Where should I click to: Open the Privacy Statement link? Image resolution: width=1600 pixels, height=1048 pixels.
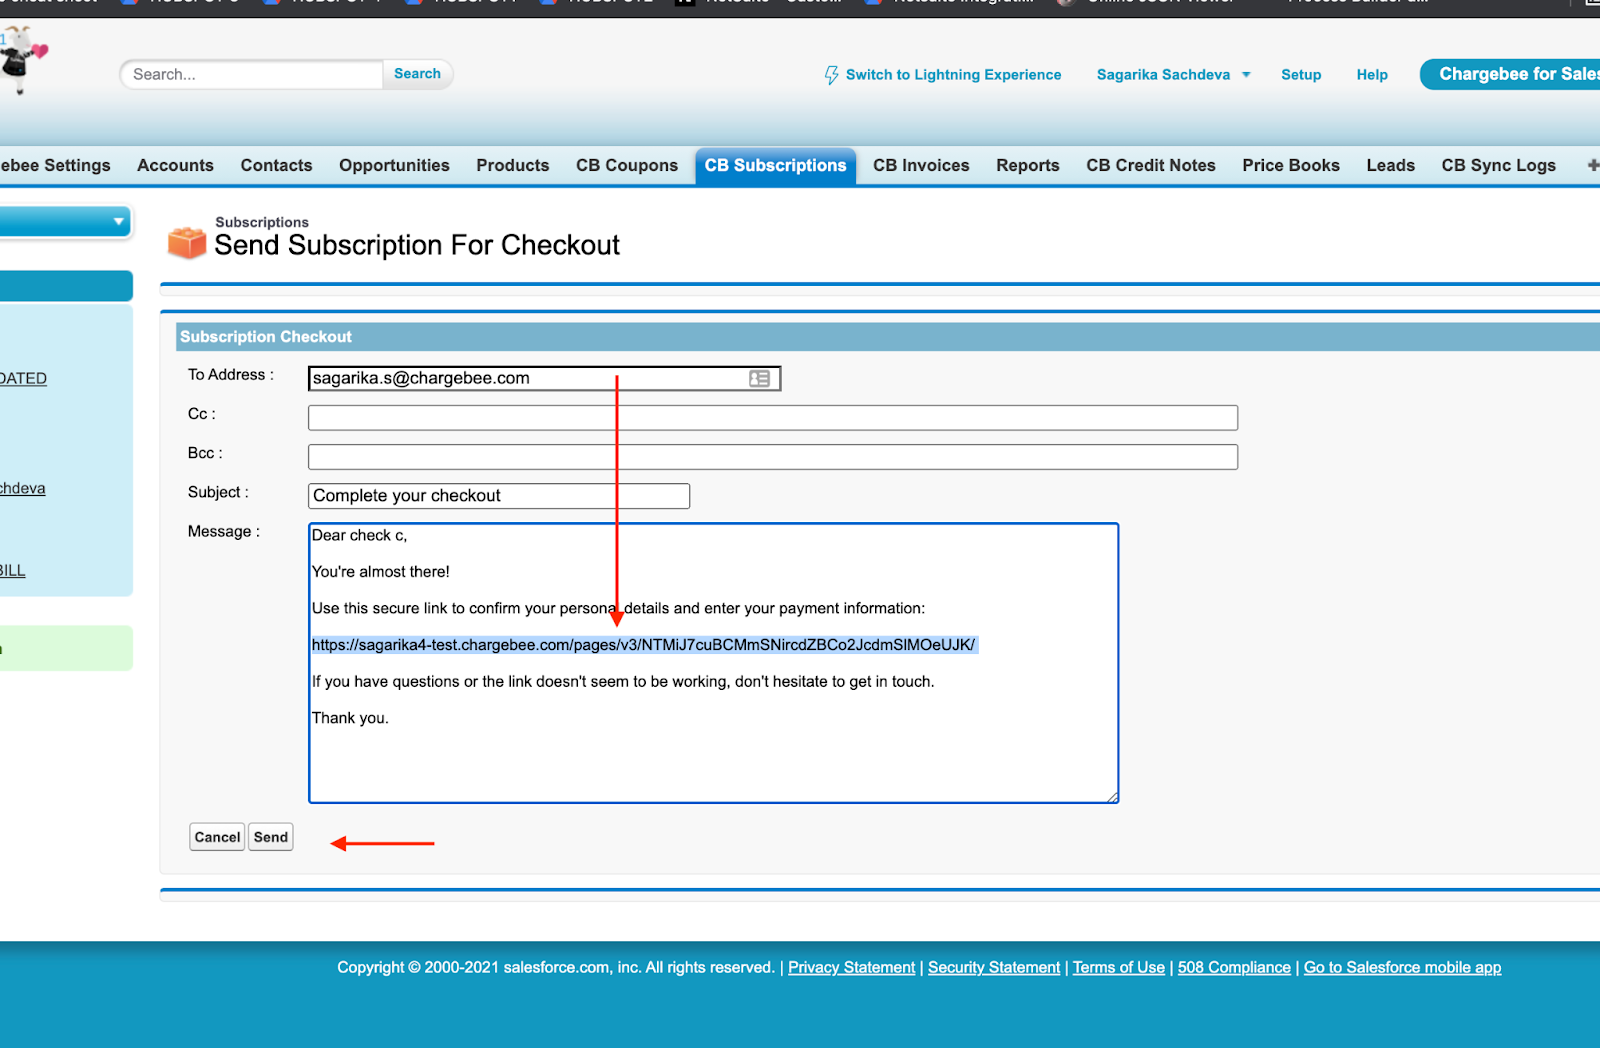(851, 967)
